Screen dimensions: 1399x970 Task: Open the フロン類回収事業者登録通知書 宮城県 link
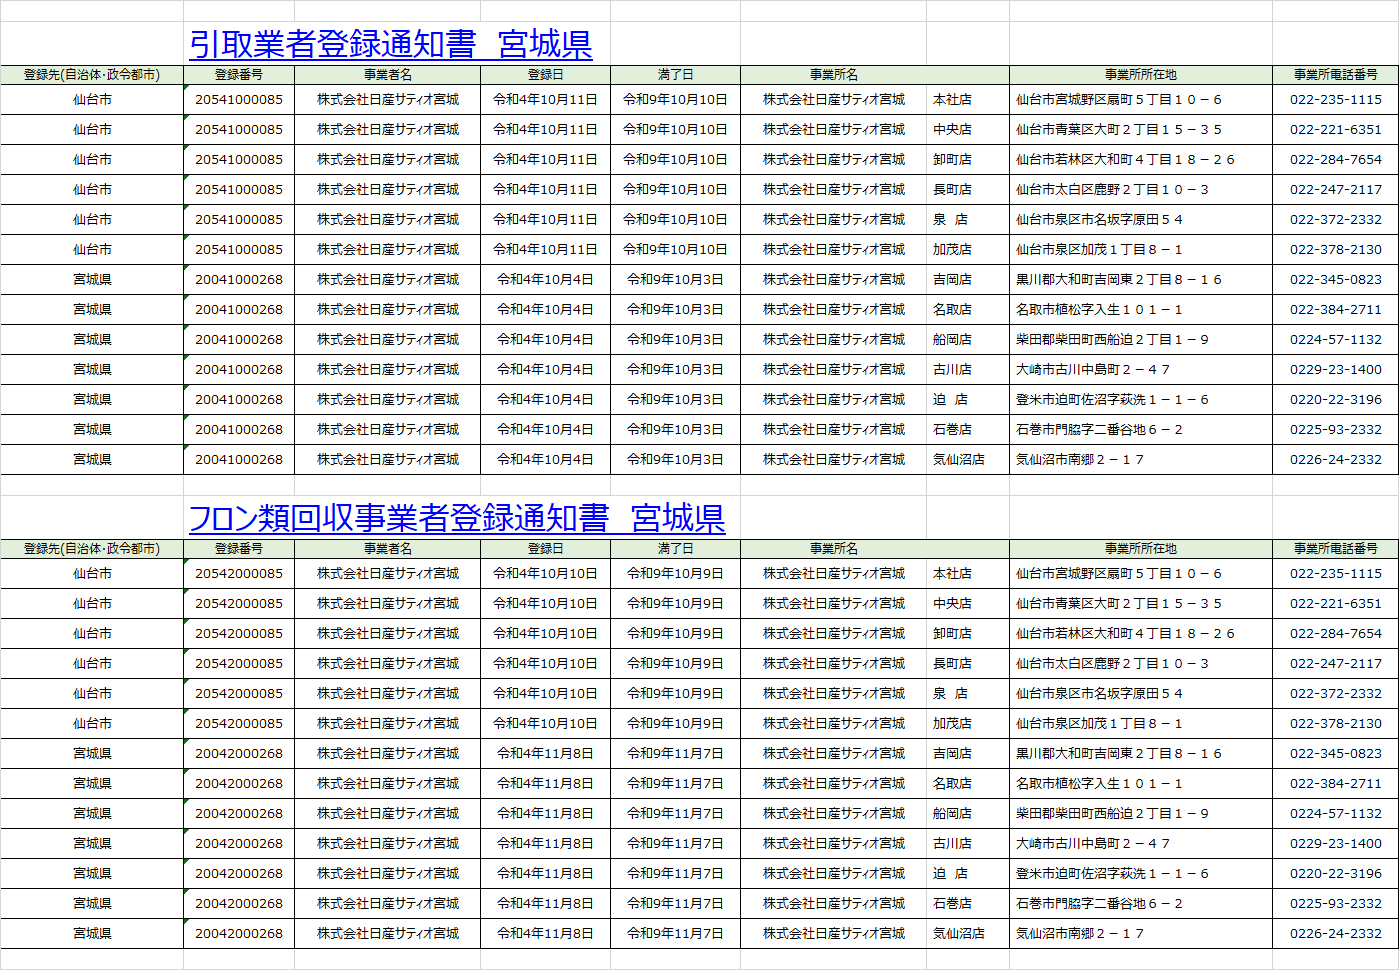click(456, 518)
